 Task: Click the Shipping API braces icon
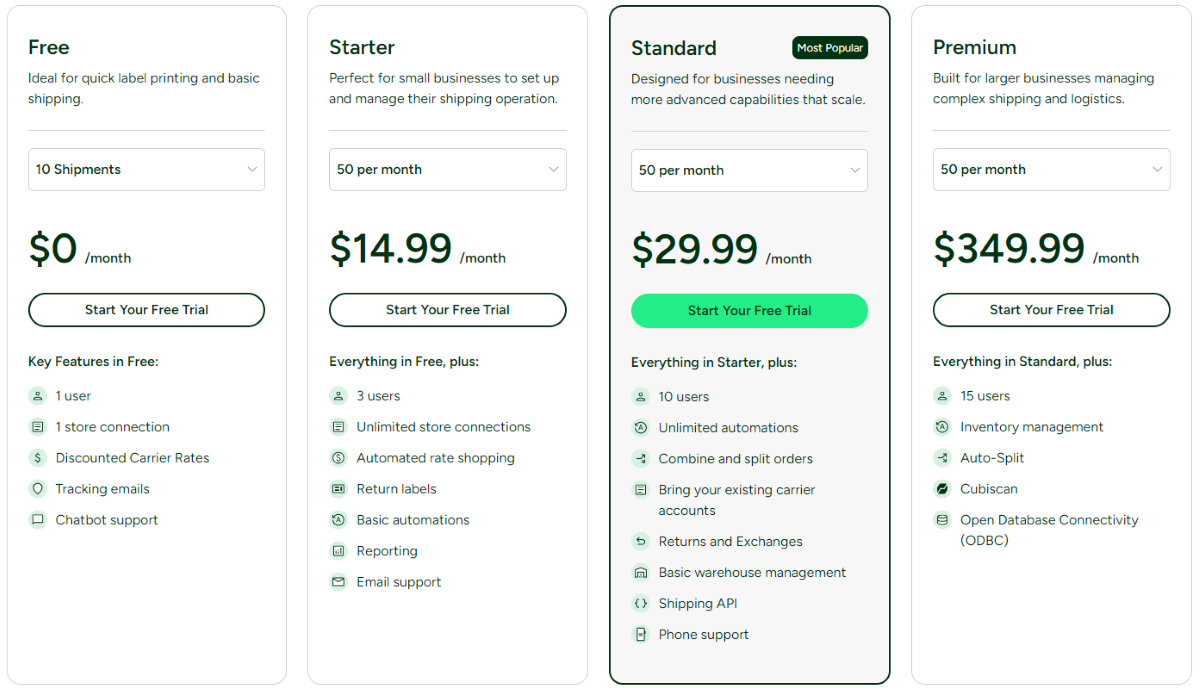point(641,604)
